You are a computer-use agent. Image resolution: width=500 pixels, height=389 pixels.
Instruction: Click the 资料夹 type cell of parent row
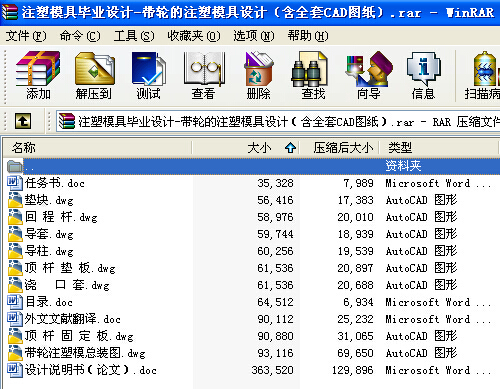(x=403, y=166)
